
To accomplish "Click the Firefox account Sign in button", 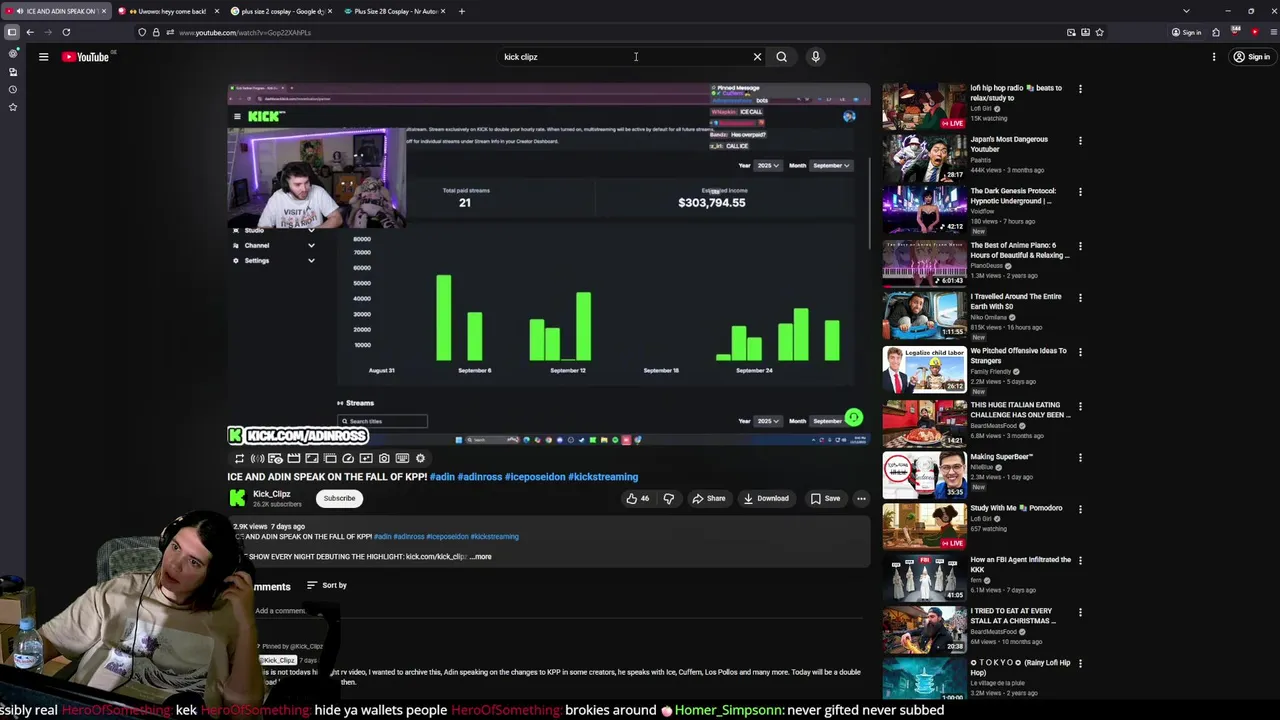I will point(1186,32).
